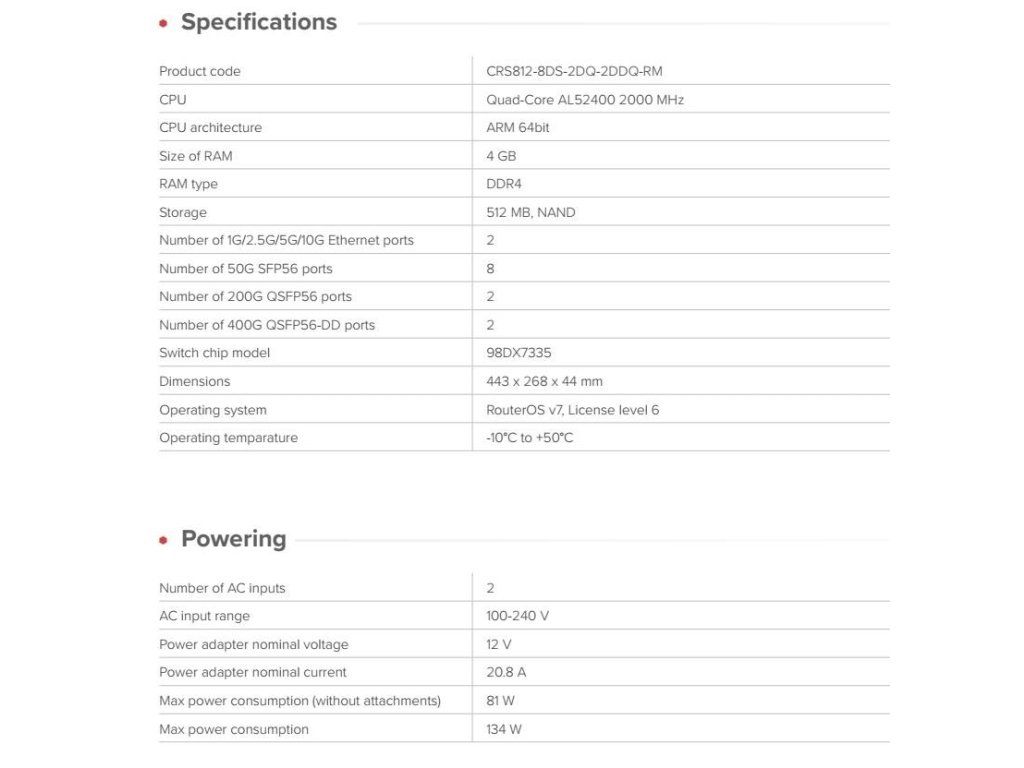Click the Number of 50G SFP56 ports label
The width and height of the screenshot is (1024, 768).
coord(245,269)
